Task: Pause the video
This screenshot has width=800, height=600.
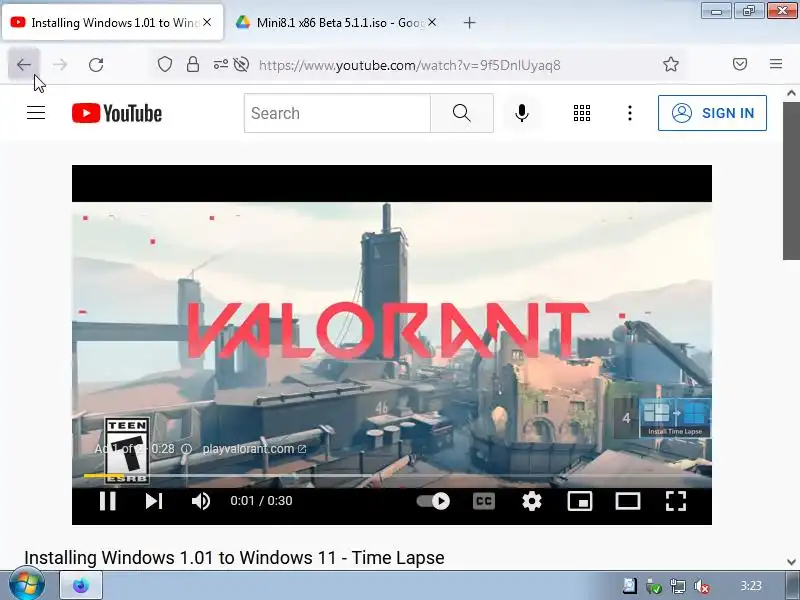Action: coord(108,501)
